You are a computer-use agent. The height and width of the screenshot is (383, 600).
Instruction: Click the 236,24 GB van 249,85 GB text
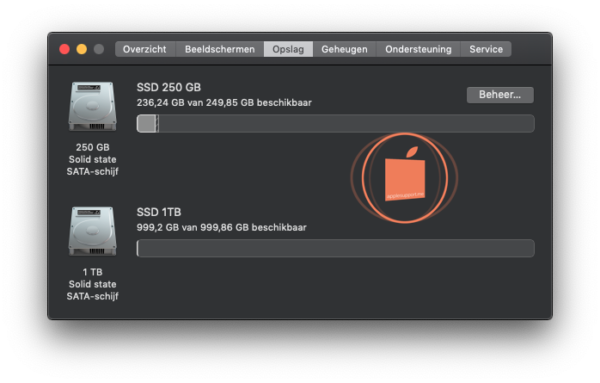224,103
